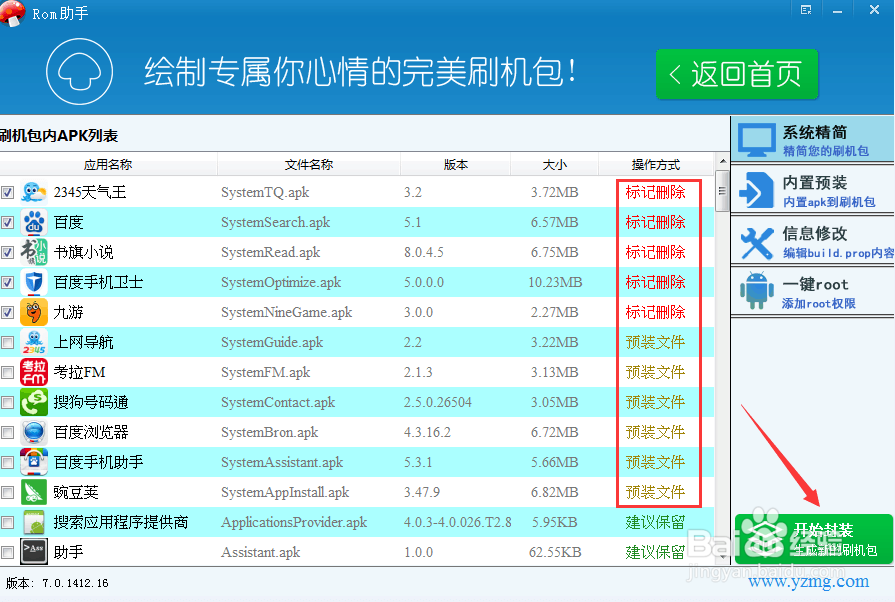895x602 pixels.
Task: Click the 考拉FM red icon
Action: click(x=34, y=372)
